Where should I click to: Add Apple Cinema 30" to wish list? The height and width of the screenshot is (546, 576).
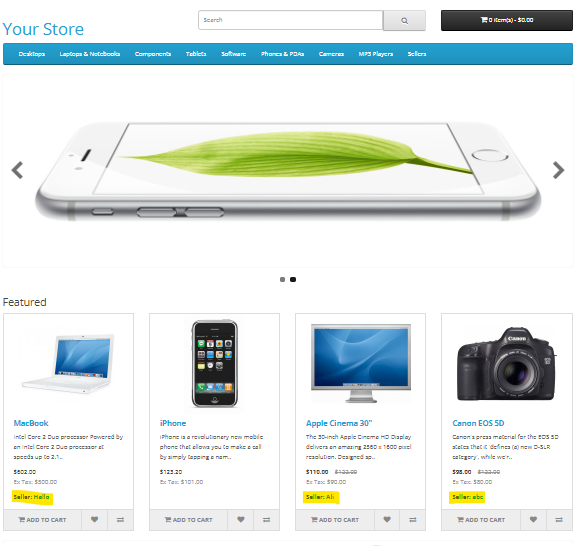(x=387, y=520)
